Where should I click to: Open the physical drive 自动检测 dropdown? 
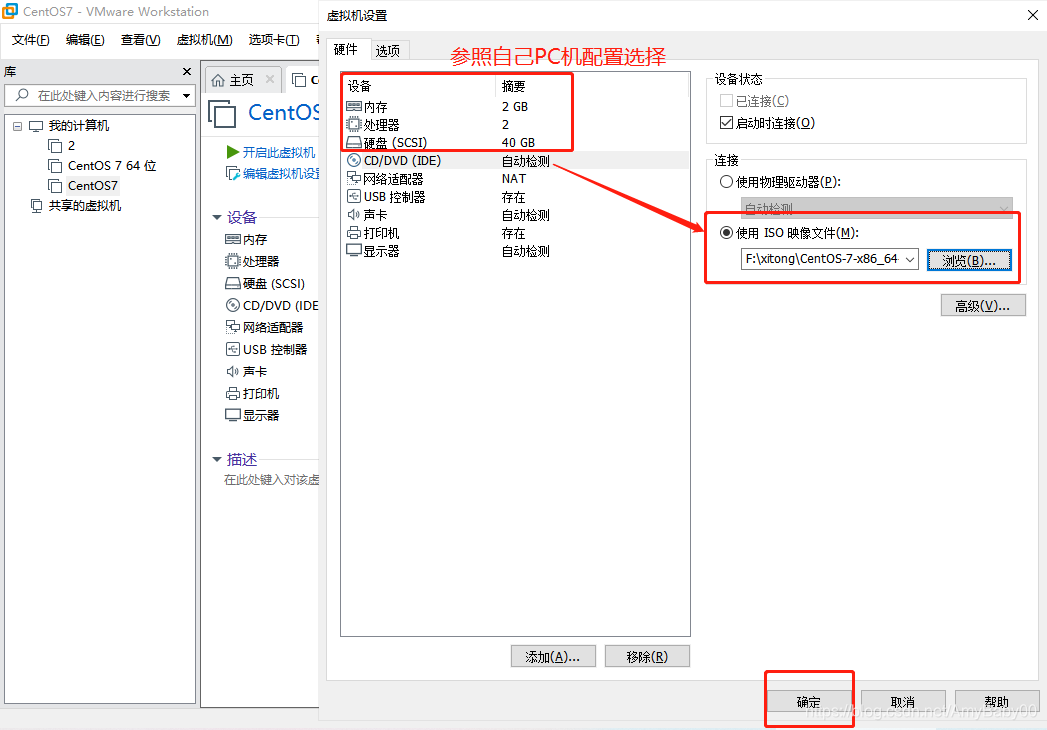pyautogui.click(x=877, y=208)
